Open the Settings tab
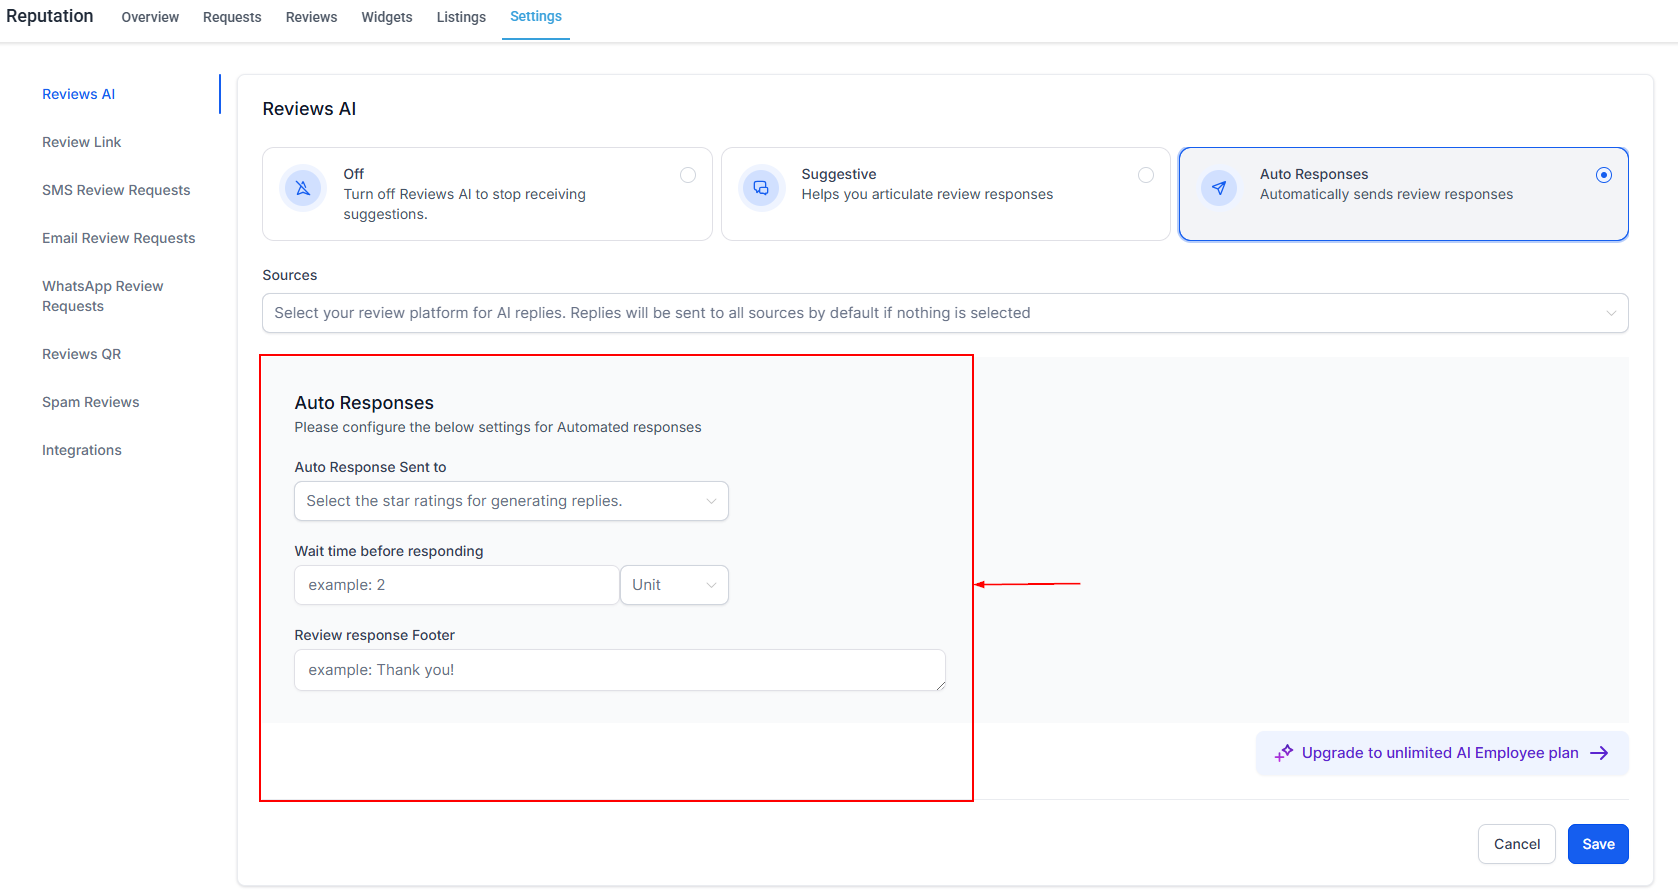Viewport: 1678px width, 896px height. pyautogui.click(x=536, y=17)
